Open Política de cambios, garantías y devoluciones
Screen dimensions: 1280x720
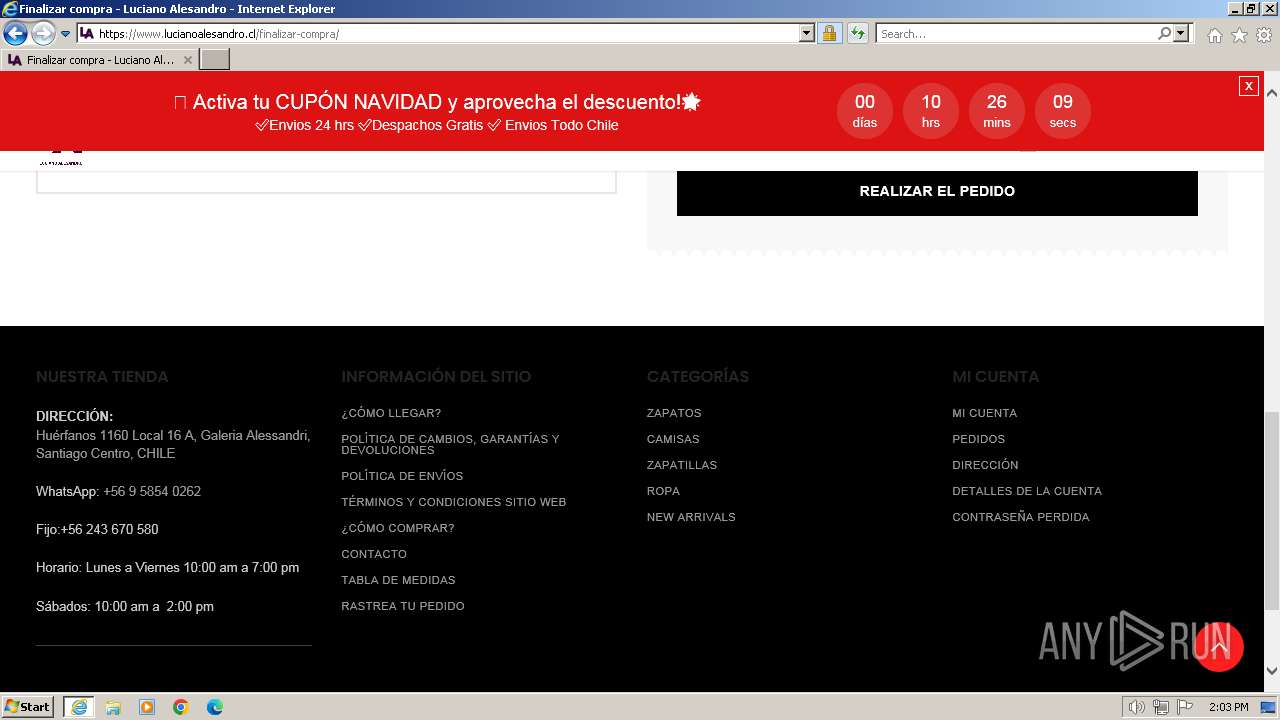coord(450,445)
